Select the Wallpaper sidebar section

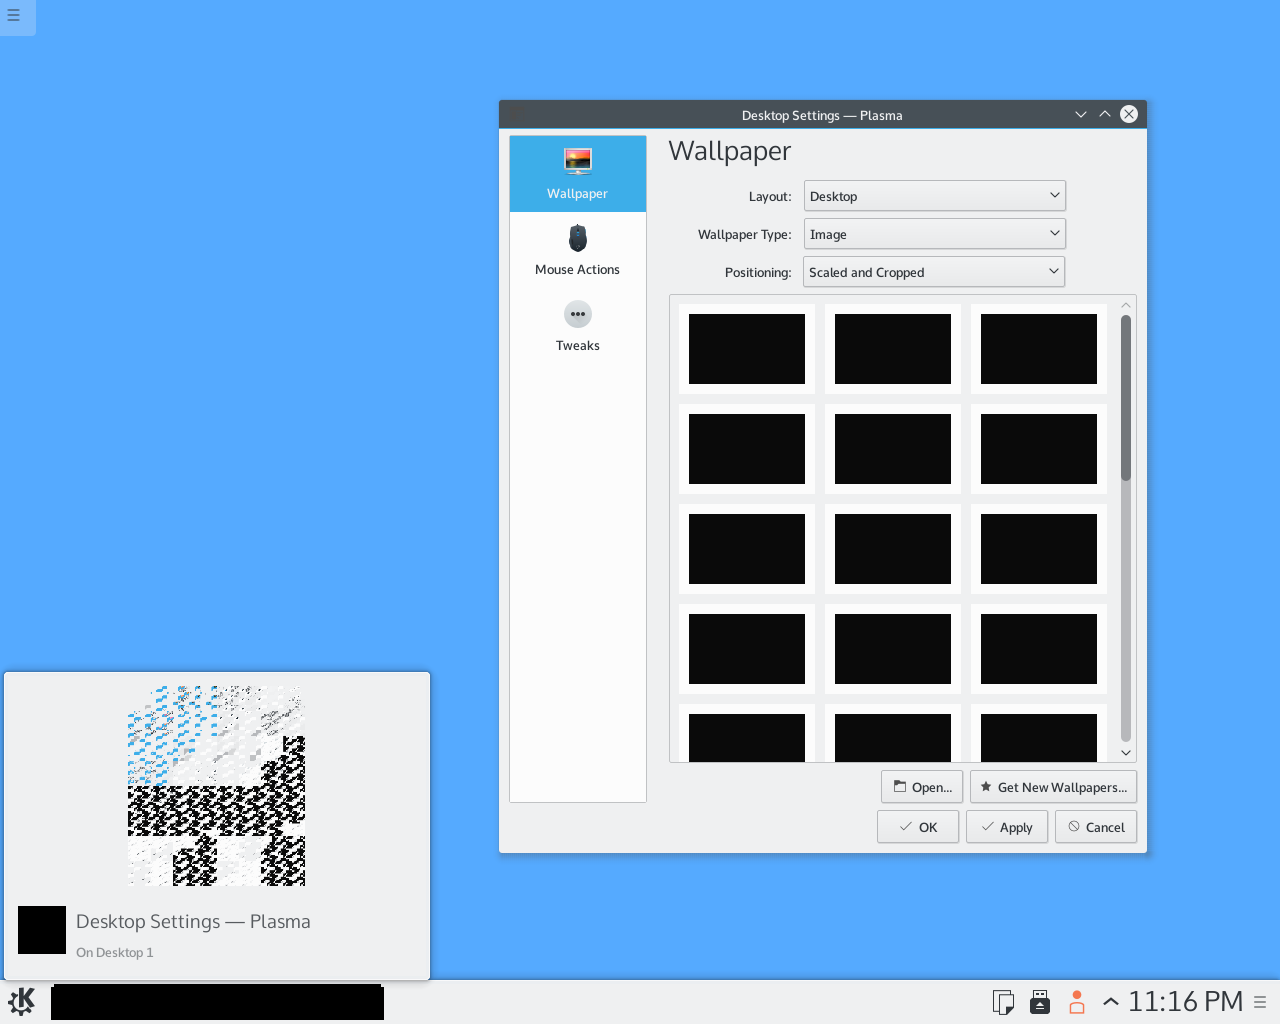click(x=578, y=174)
